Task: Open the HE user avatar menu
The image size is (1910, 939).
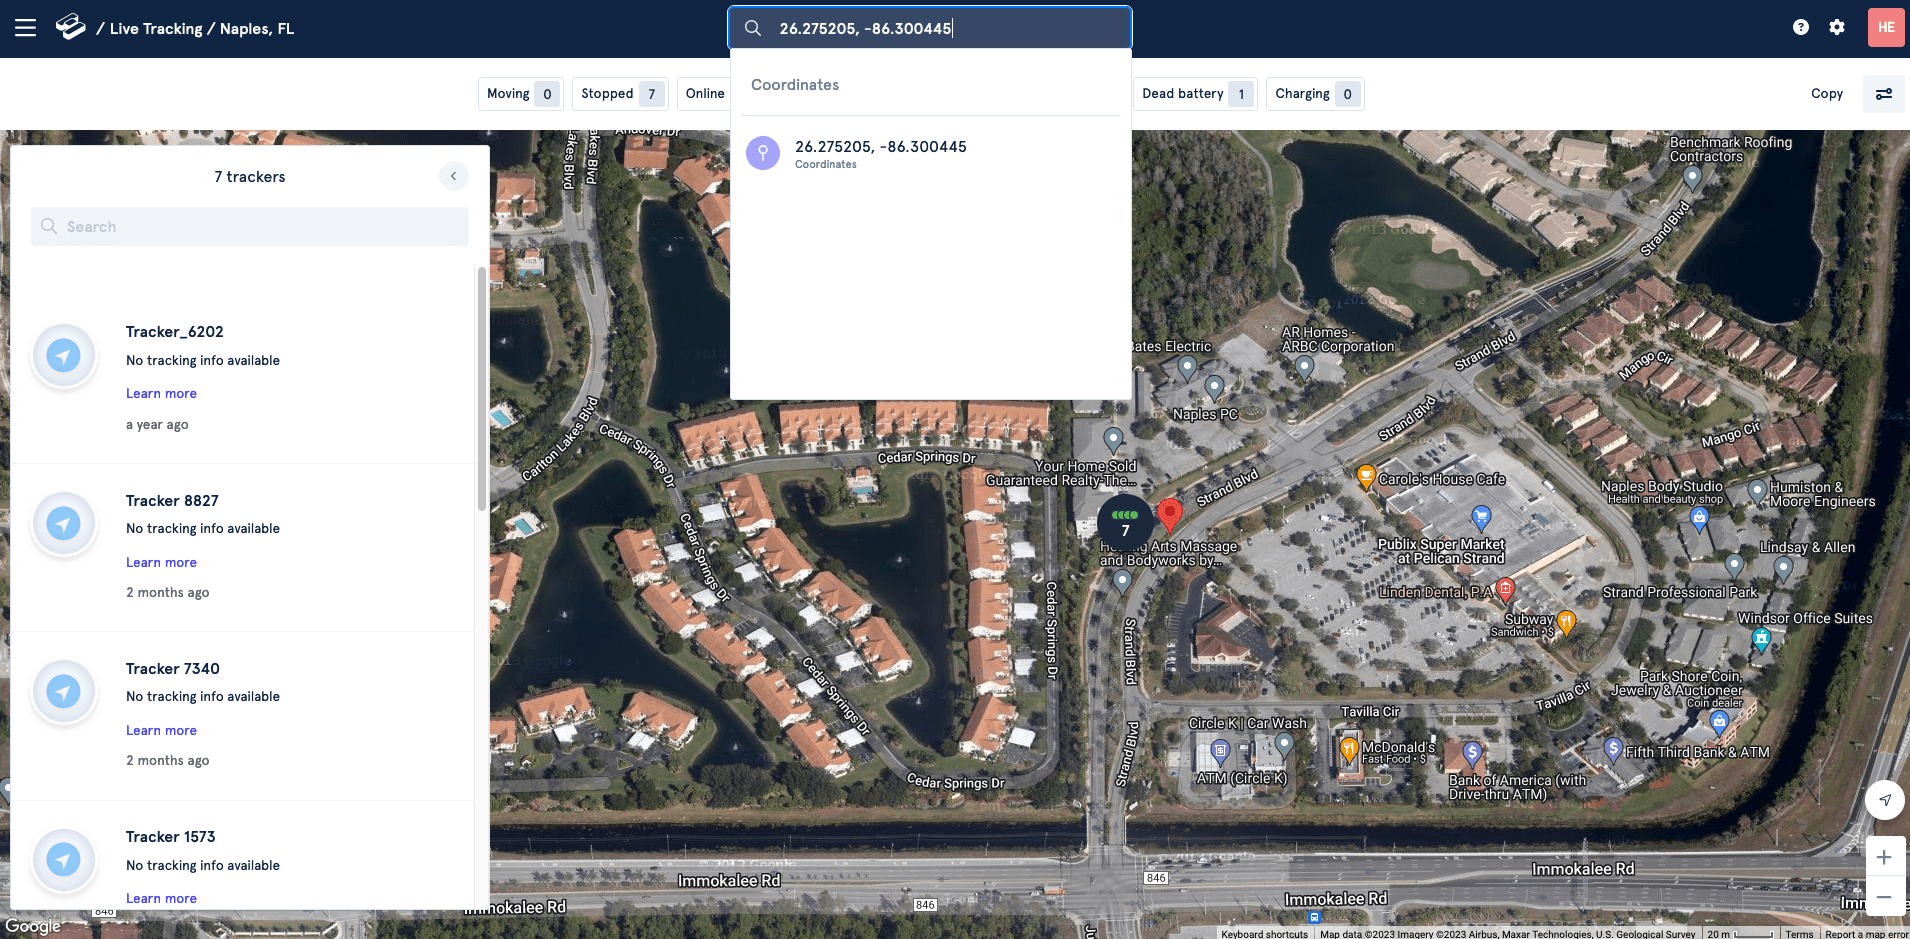Action: tap(1886, 27)
